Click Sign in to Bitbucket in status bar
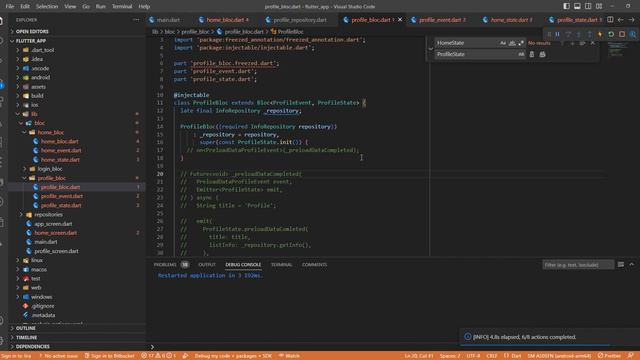Image resolution: width=640 pixels, height=360 pixels. 109,356
